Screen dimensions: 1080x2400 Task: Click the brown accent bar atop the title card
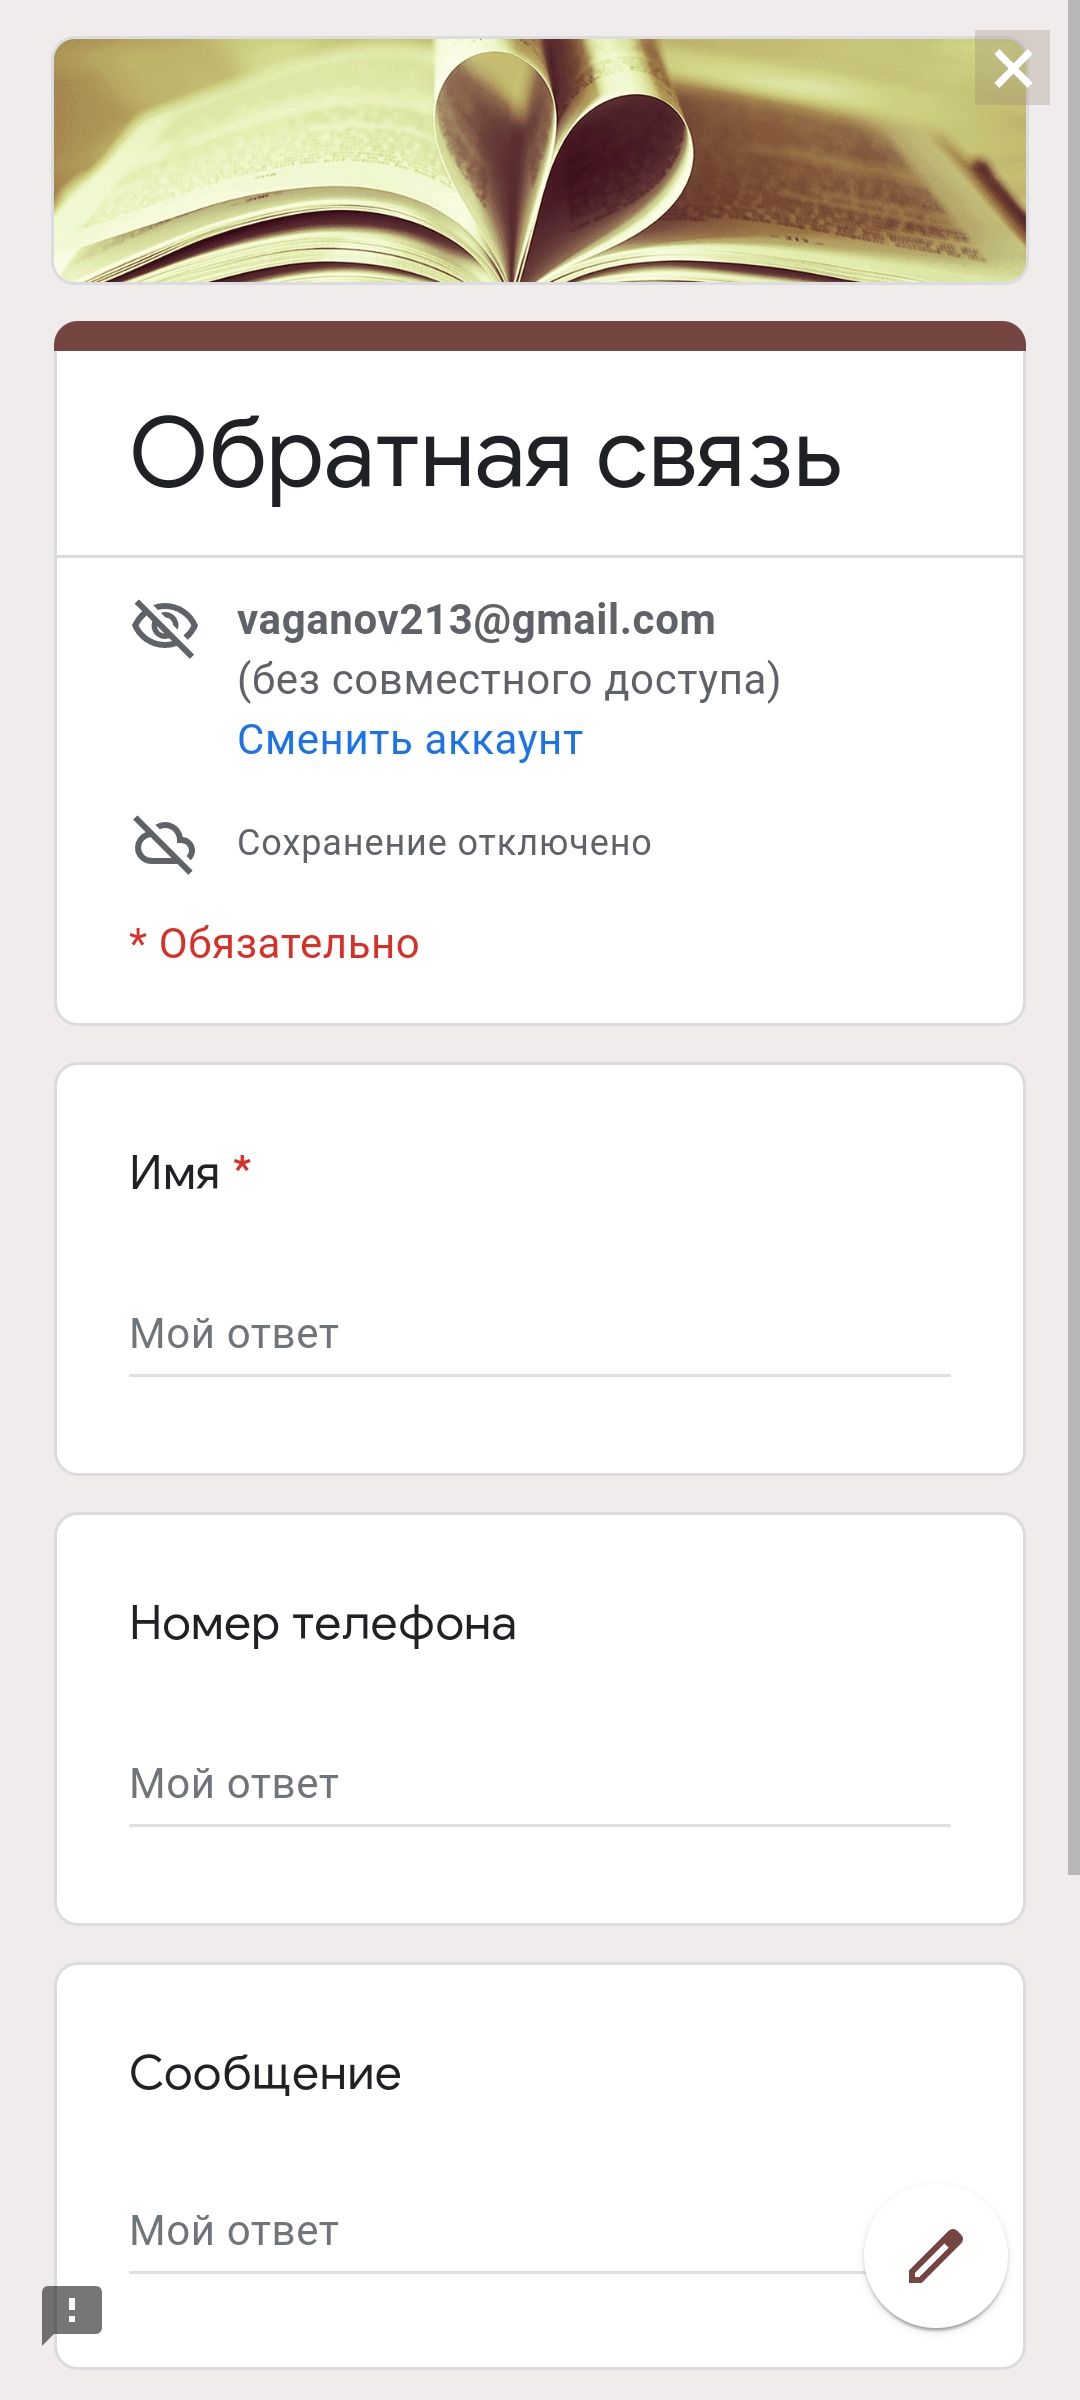[540, 336]
